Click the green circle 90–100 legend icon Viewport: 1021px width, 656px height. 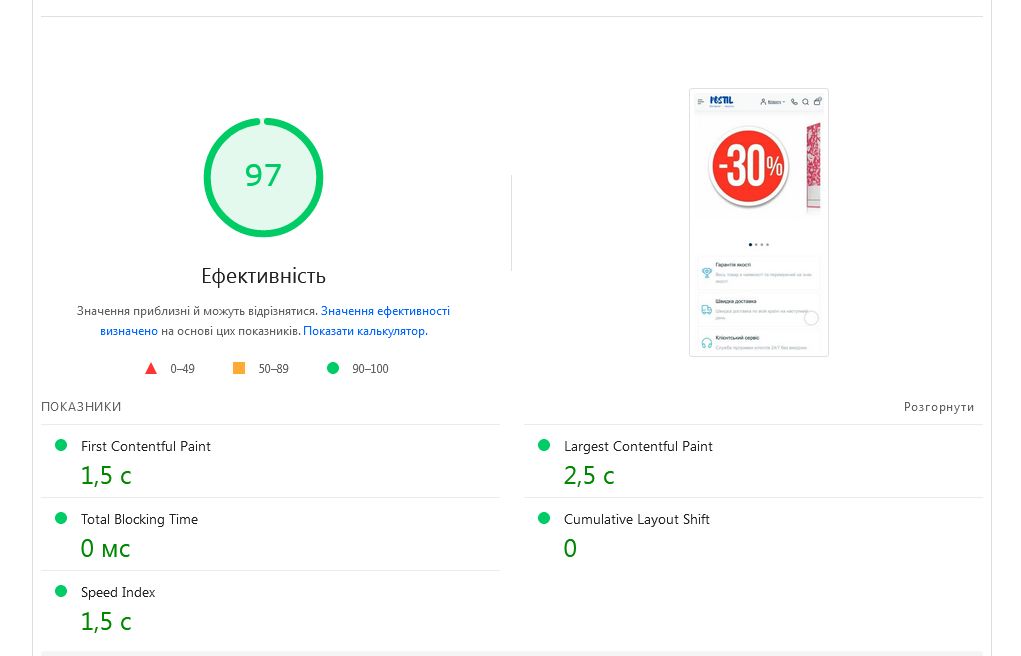pyautogui.click(x=333, y=368)
